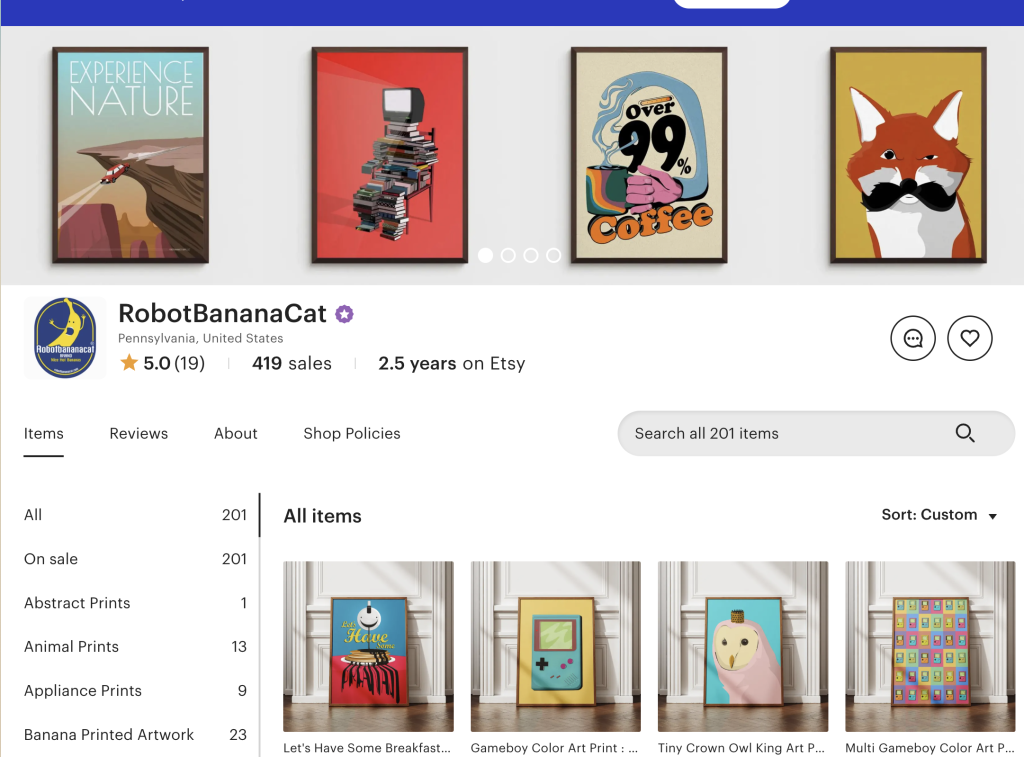Favorite the shop with the heart icon
The width and height of the screenshot is (1024, 757).
point(969,337)
